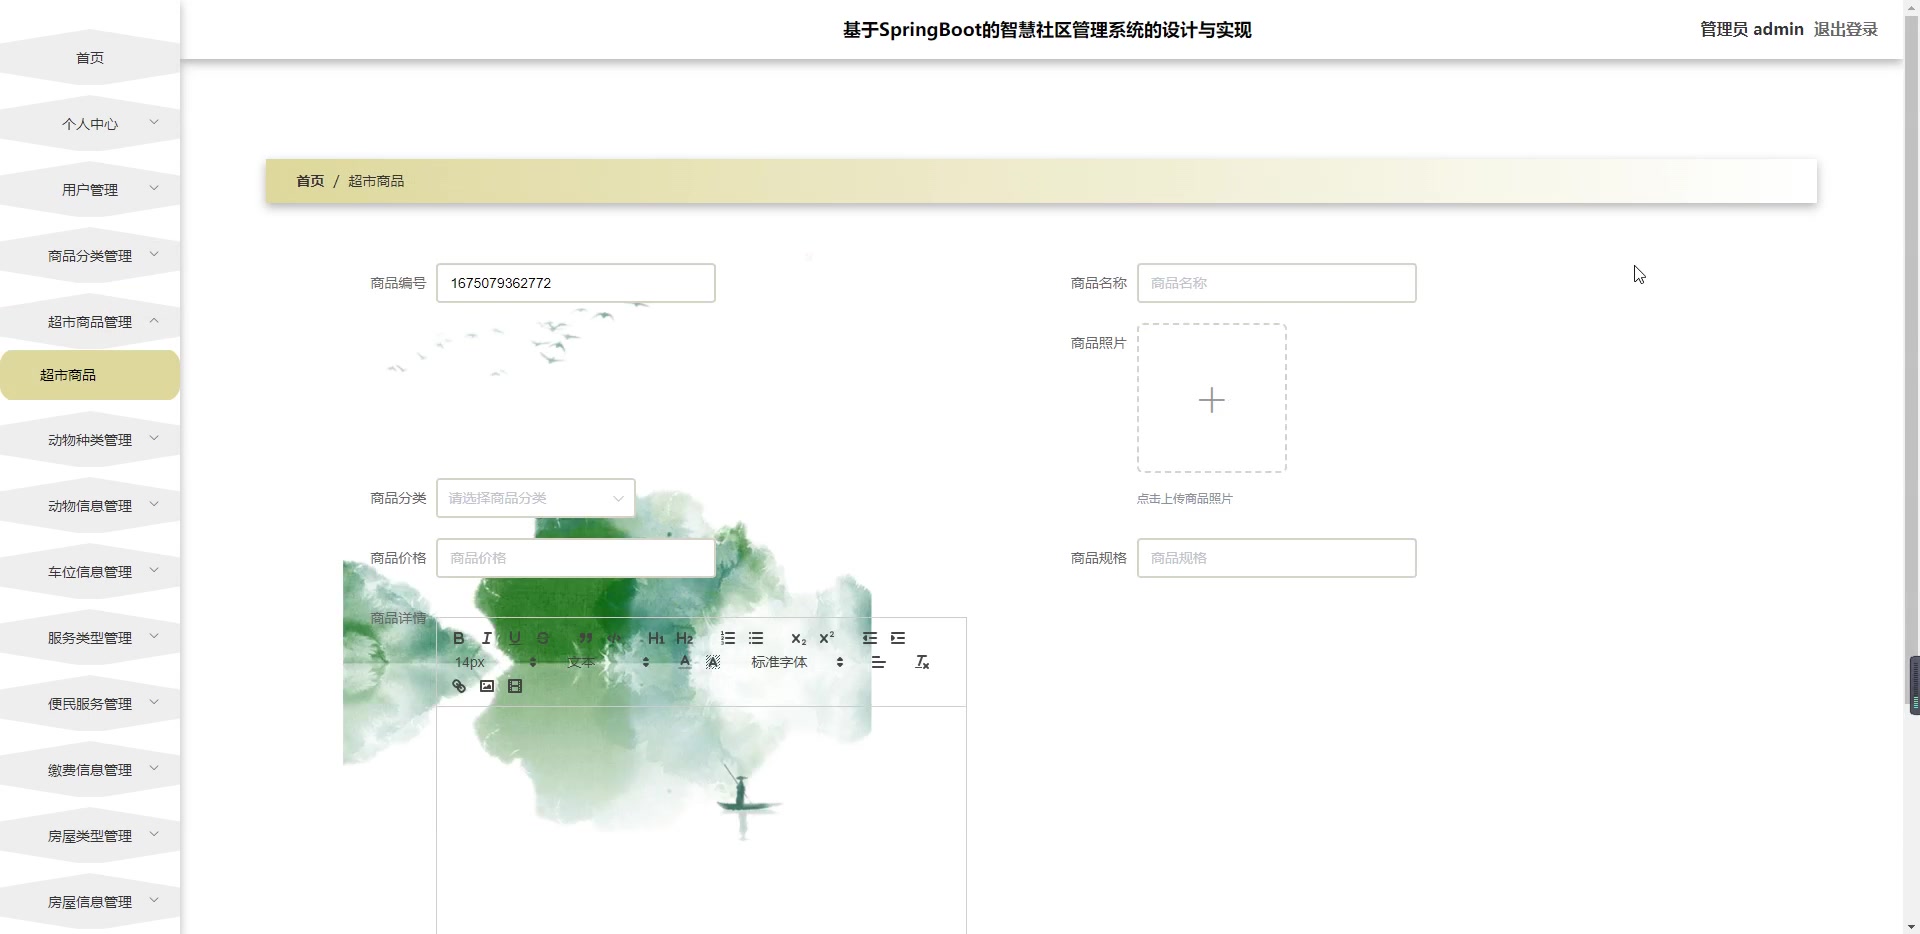Click 退出登录 to log out

(1846, 30)
